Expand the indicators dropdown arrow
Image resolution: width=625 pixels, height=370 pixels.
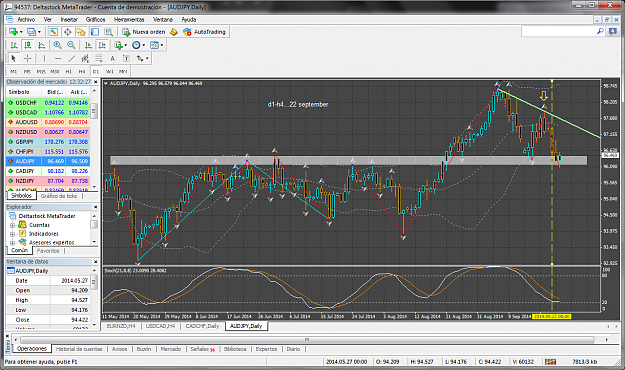tap(126, 45)
